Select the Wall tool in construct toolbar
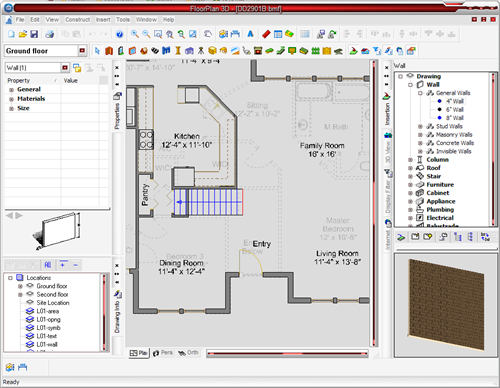Screen dimensions: 500x388 coord(109,51)
